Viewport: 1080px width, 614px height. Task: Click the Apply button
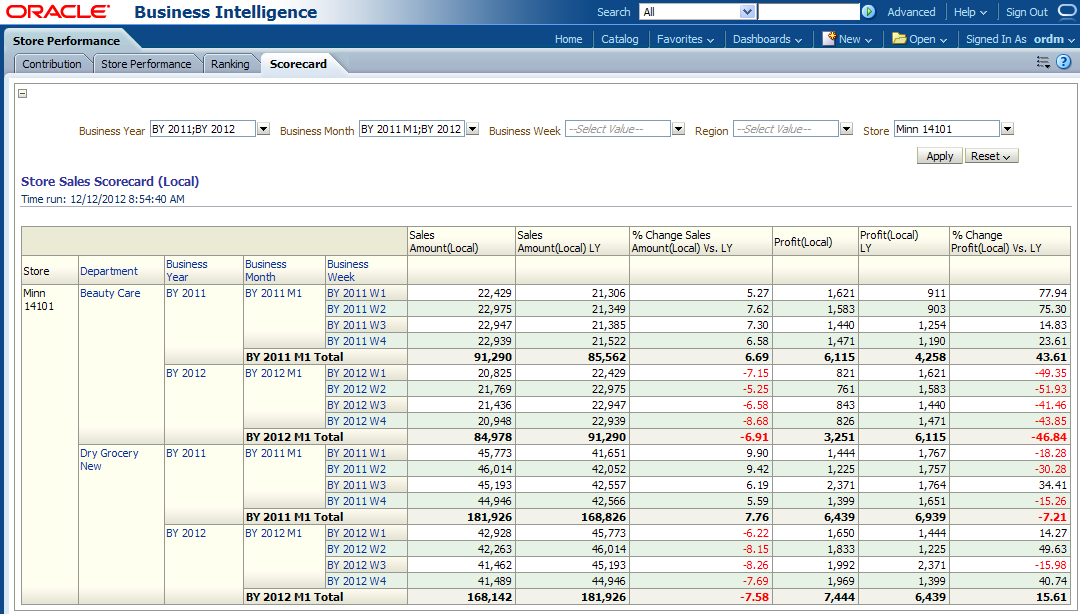[x=939, y=156]
